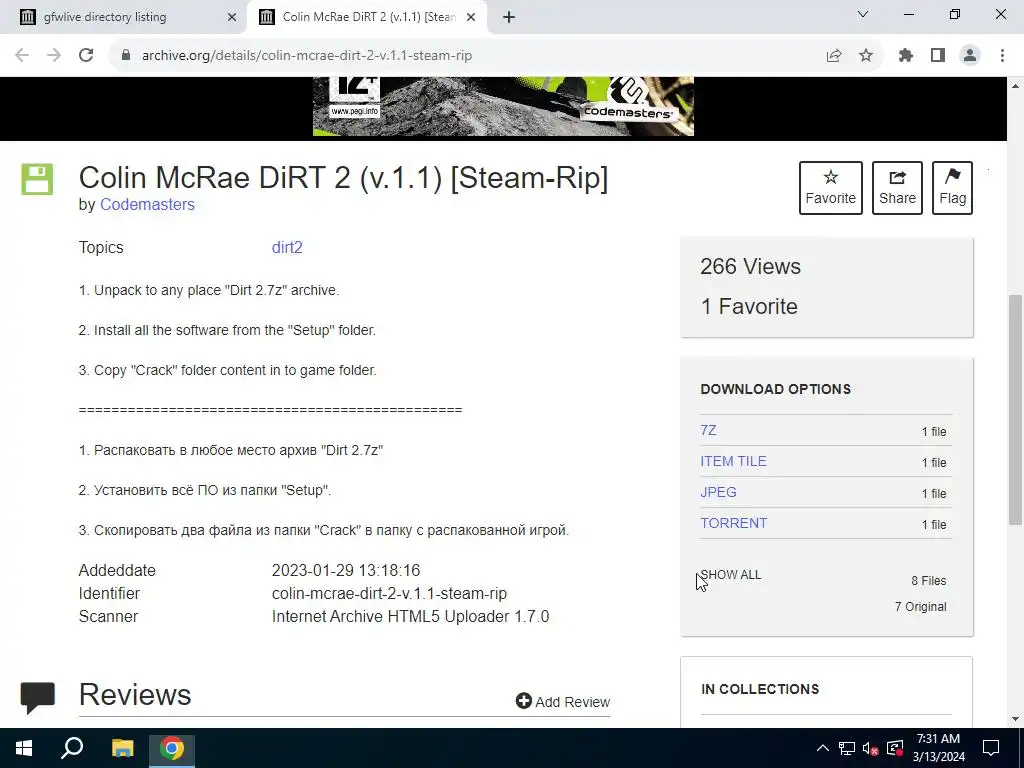Click the Internet Archive HTML5 Uploader 1.7.0 text

pyautogui.click(x=410, y=616)
